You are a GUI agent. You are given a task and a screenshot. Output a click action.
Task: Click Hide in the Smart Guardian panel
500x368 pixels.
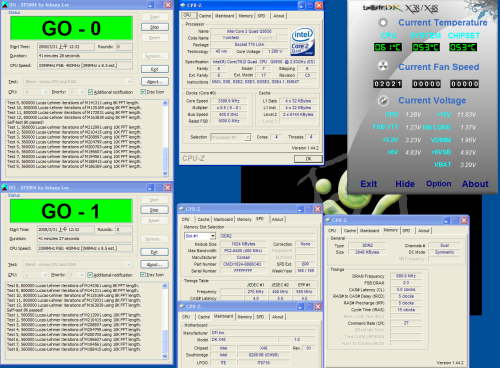coord(405,184)
